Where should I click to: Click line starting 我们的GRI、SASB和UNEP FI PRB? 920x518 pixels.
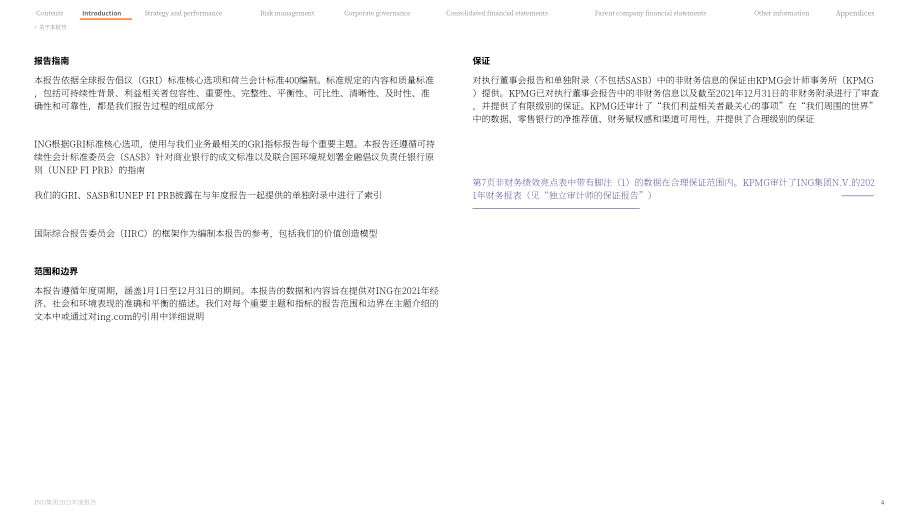208,195
